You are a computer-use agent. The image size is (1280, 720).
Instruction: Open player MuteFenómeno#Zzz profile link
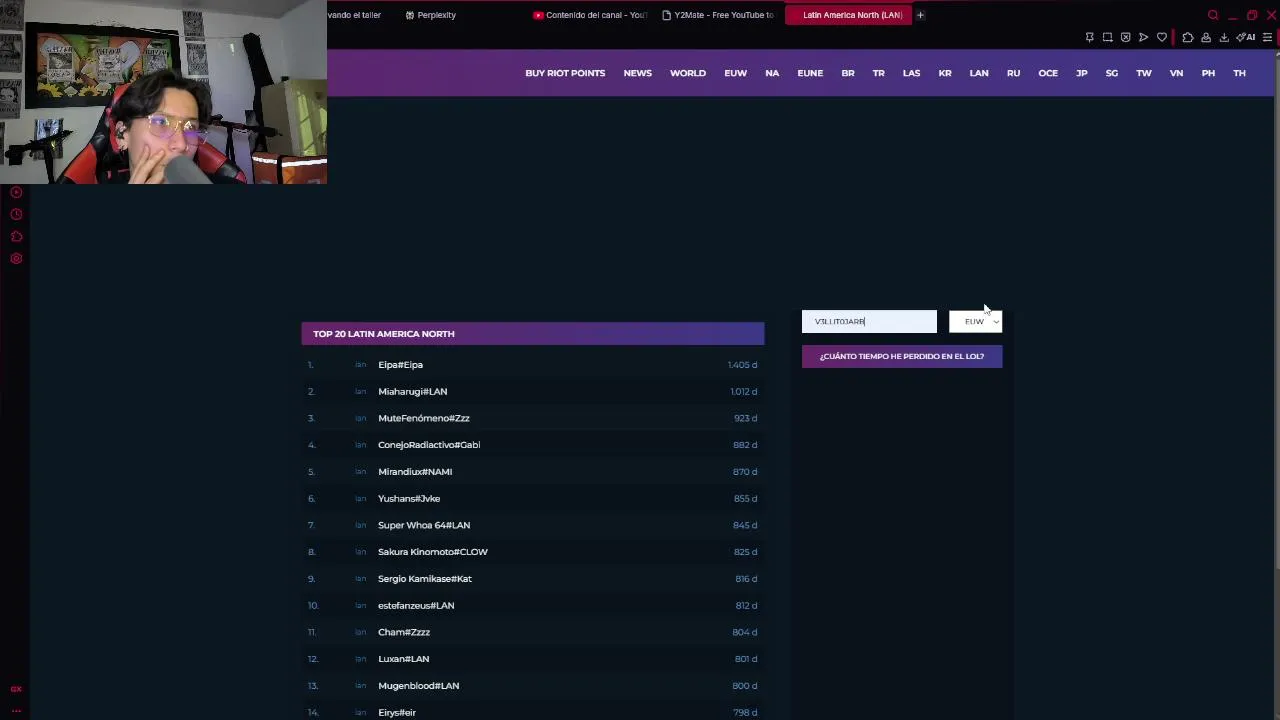424,418
